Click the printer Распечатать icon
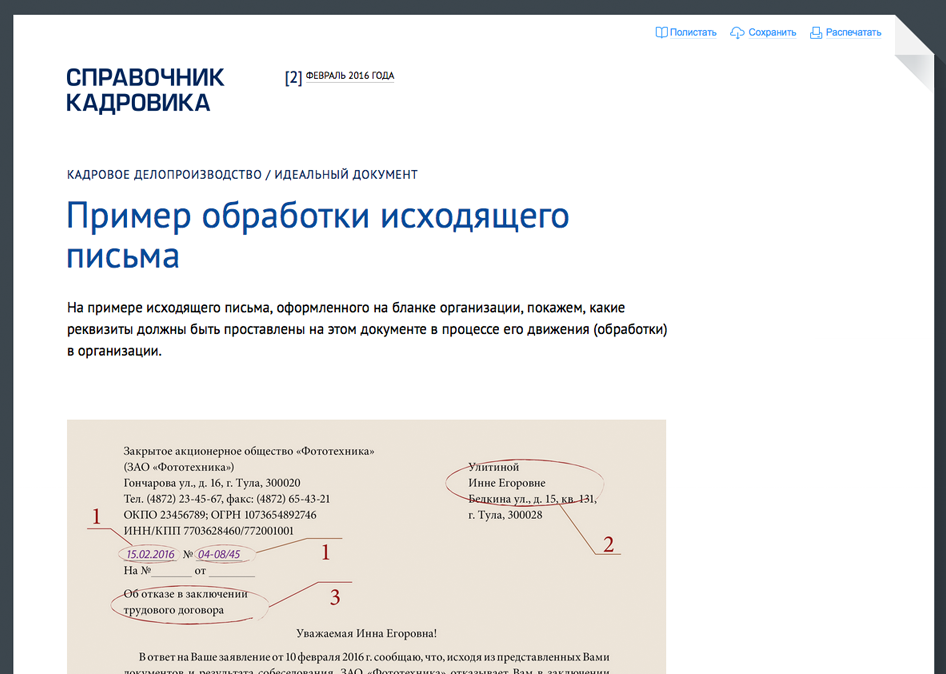The height and width of the screenshot is (674, 946). pos(816,33)
